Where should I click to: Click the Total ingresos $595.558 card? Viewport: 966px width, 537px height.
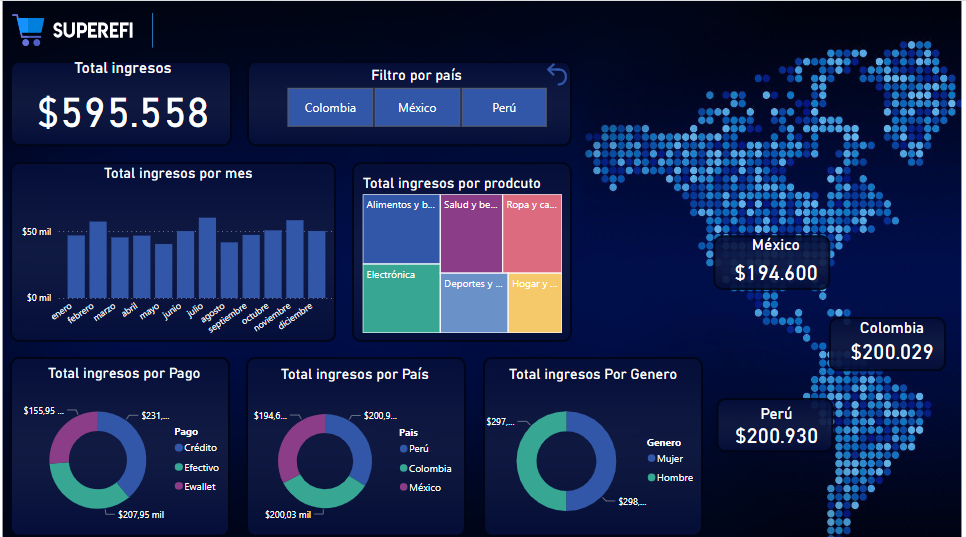(122, 103)
